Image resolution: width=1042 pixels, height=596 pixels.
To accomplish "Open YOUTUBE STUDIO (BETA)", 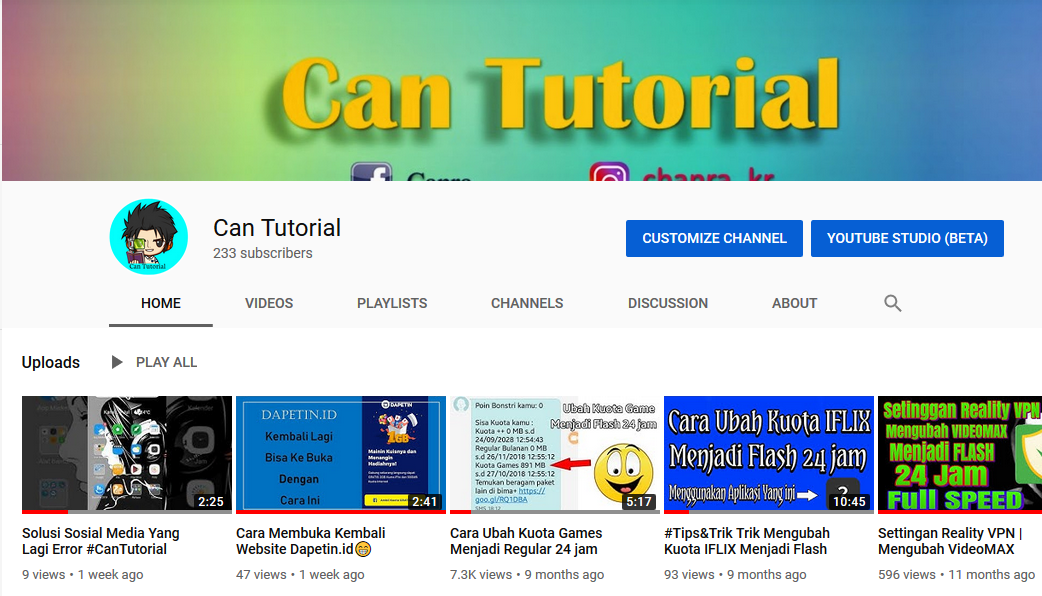I will coord(907,238).
